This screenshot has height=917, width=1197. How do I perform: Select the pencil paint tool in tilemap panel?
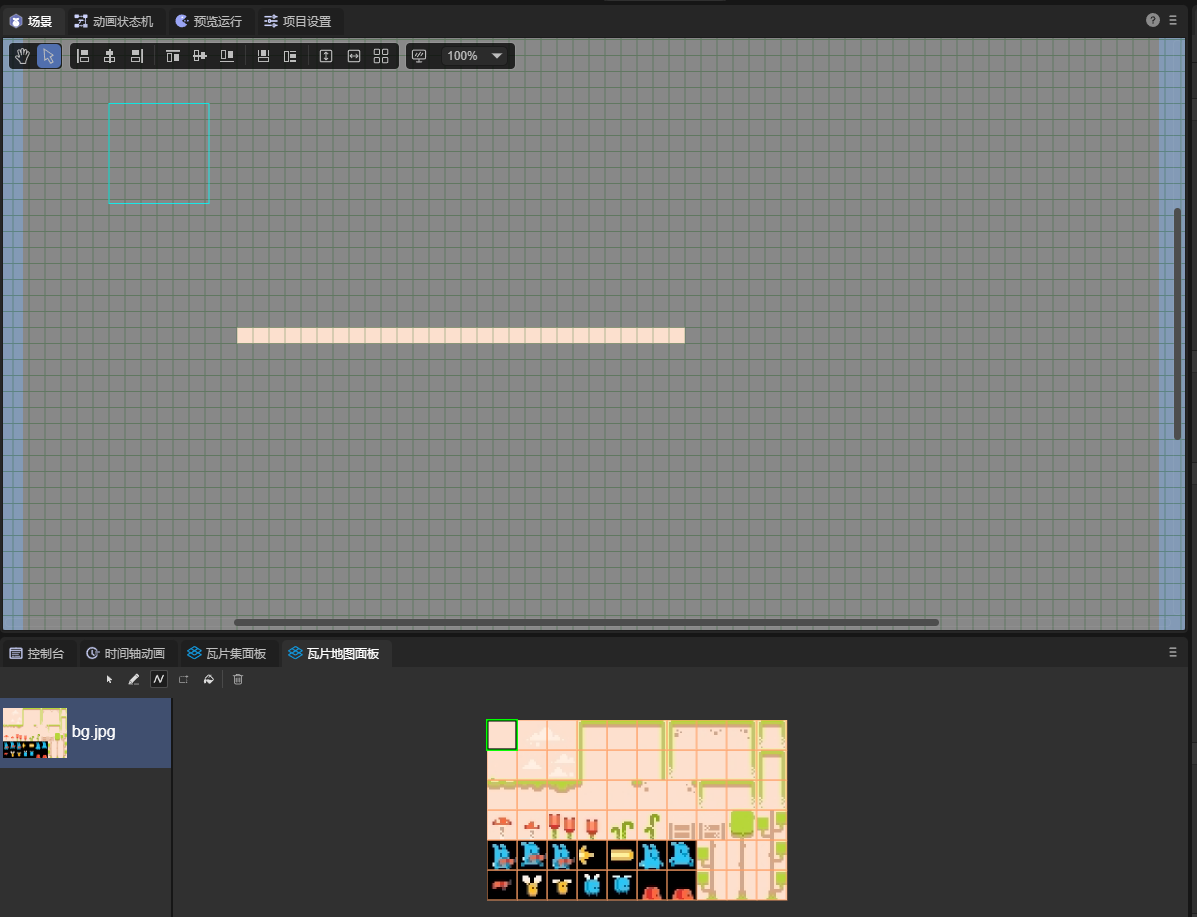click(134, 679)
